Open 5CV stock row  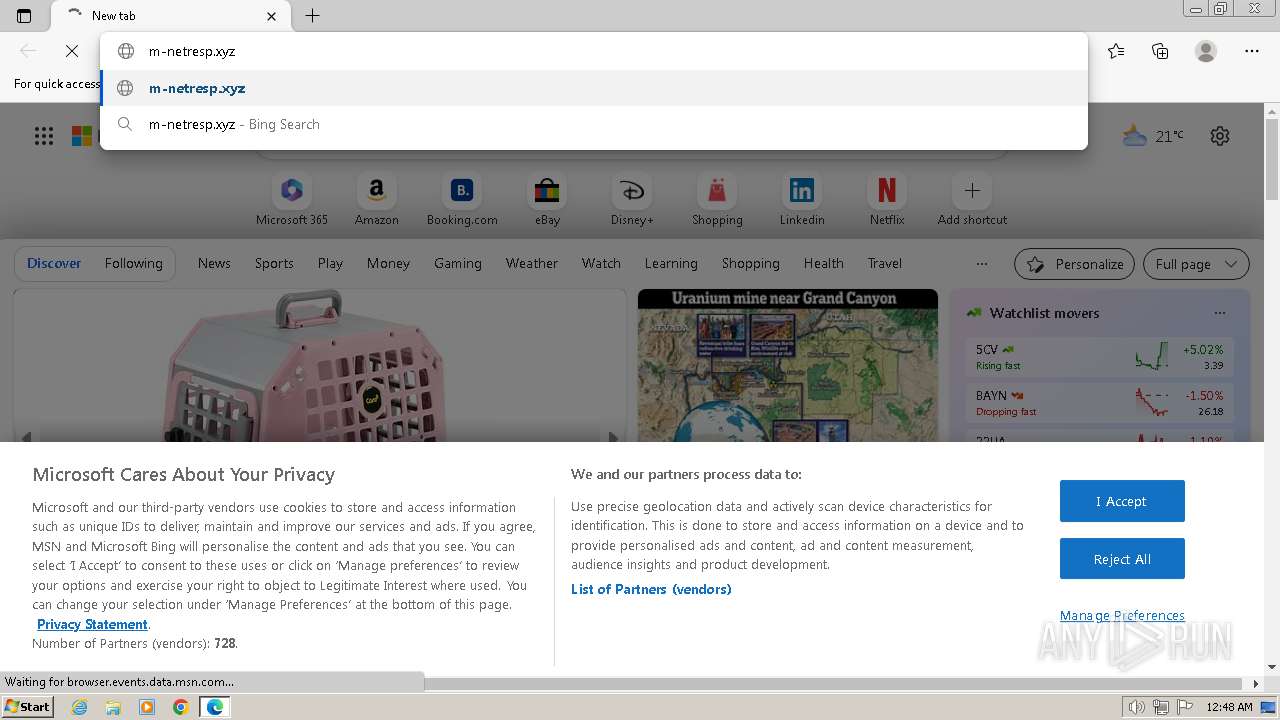click(x=1099, y=357)
